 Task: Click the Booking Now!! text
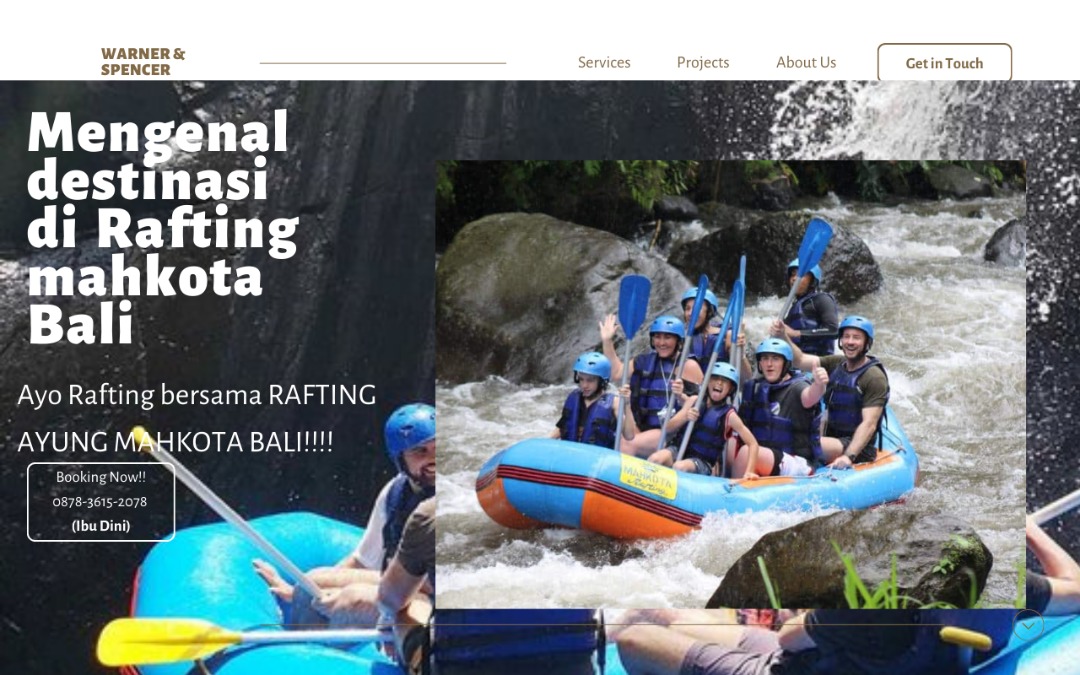[x=101, y=477]
